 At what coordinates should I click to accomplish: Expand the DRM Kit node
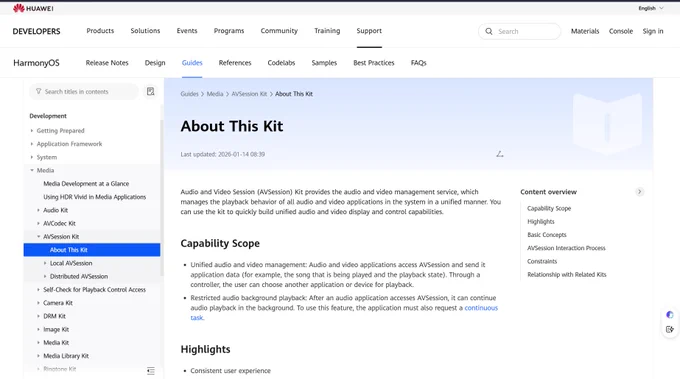click(x=38, y=316)
